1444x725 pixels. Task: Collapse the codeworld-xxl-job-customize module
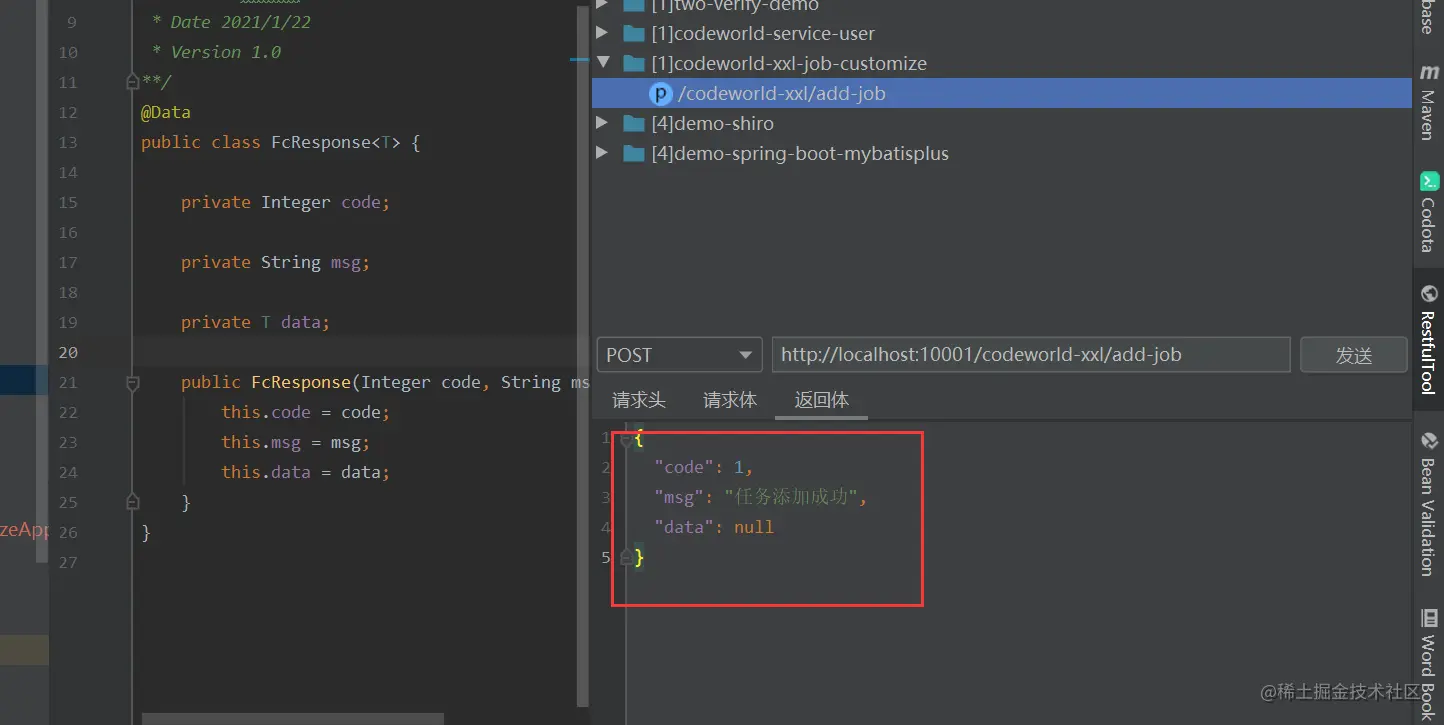602,63
